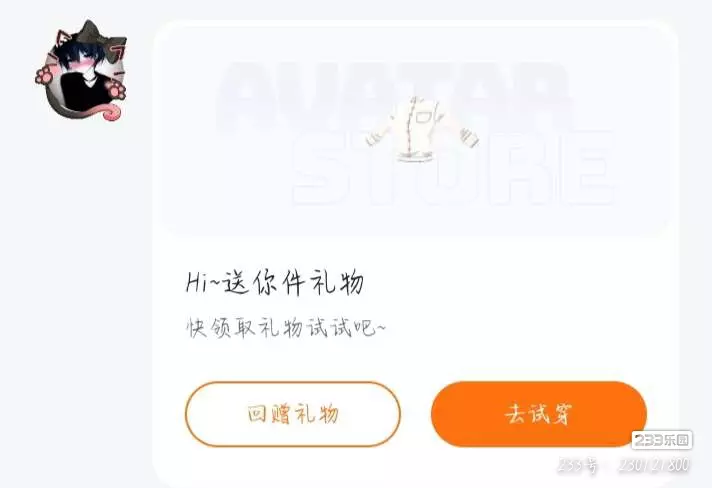The image size is (712, 488).
Task: Open the sender's cat-eared profile avatar
Action: [81, 70]
